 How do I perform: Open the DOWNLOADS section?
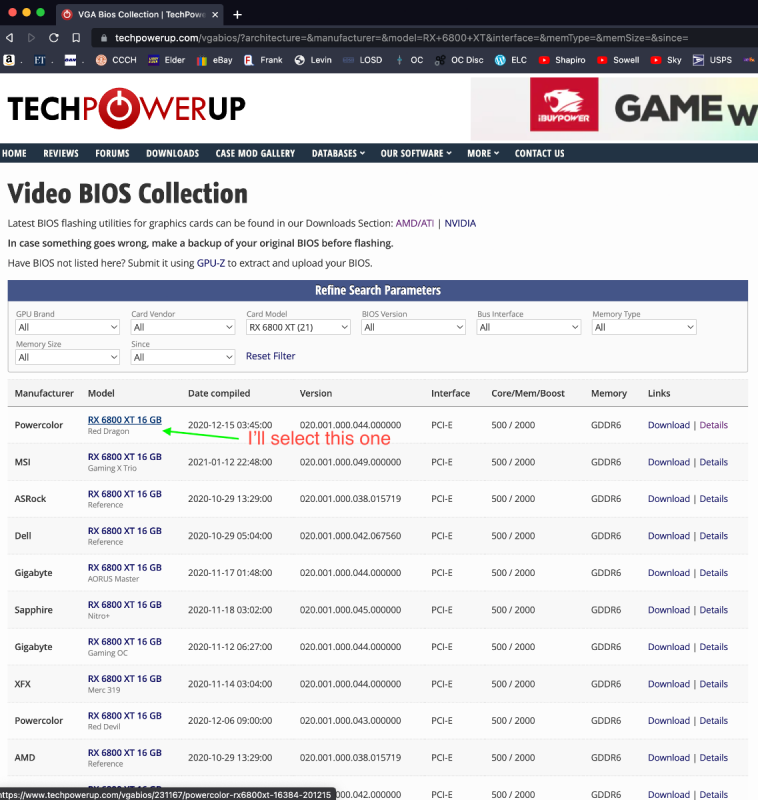coord(172,153)
